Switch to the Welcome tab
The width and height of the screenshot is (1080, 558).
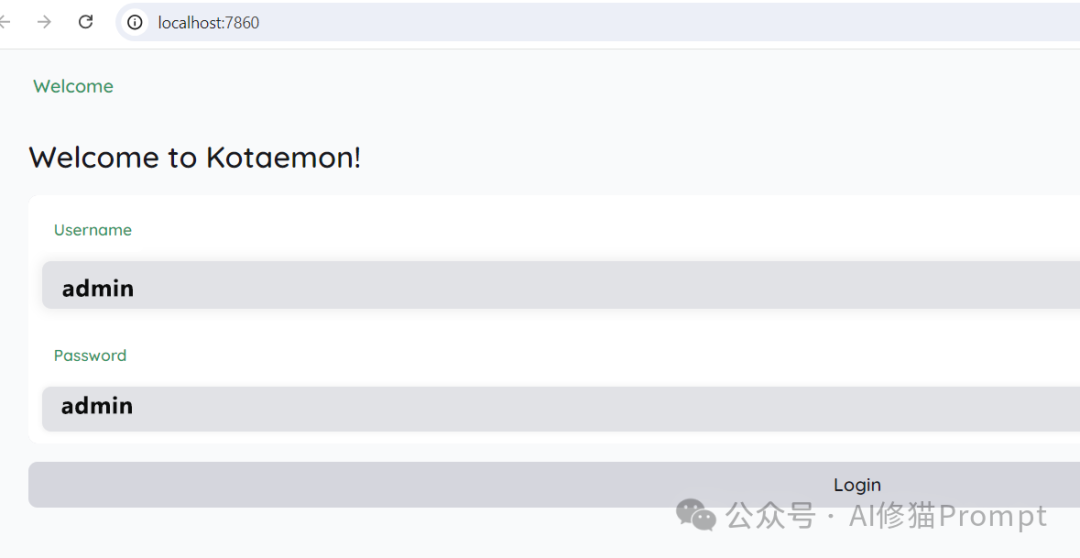73,86
